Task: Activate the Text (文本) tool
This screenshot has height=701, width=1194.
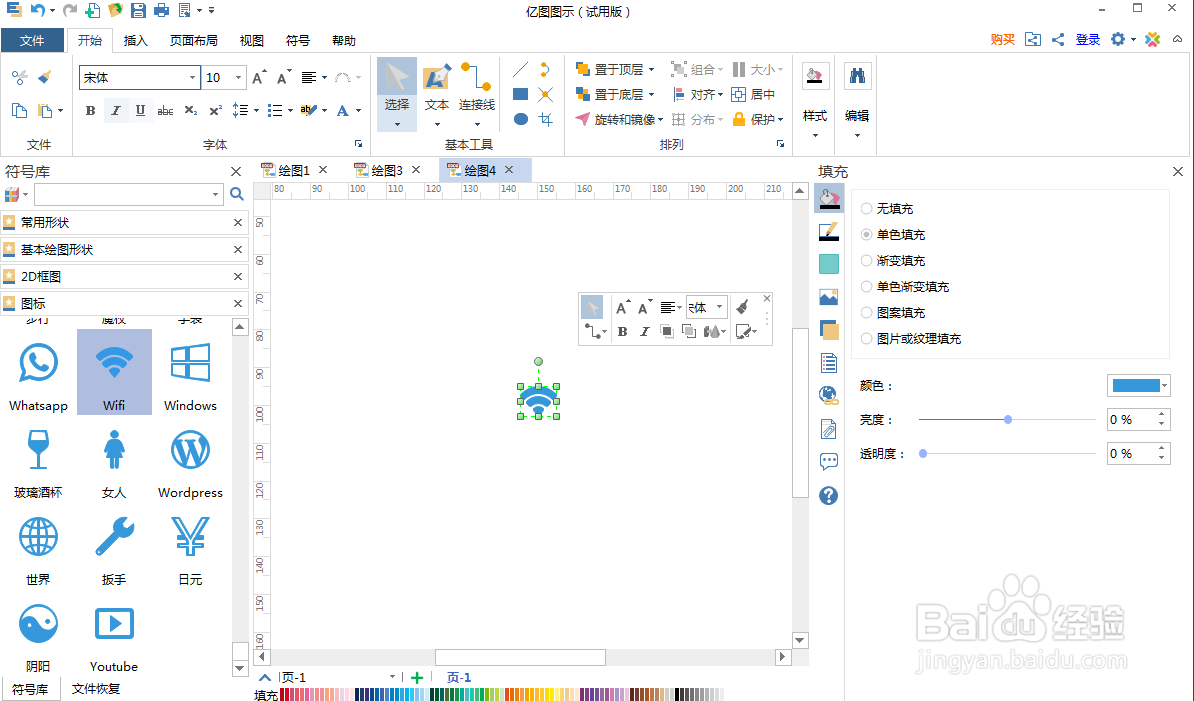Action: [x=437, y=93]
